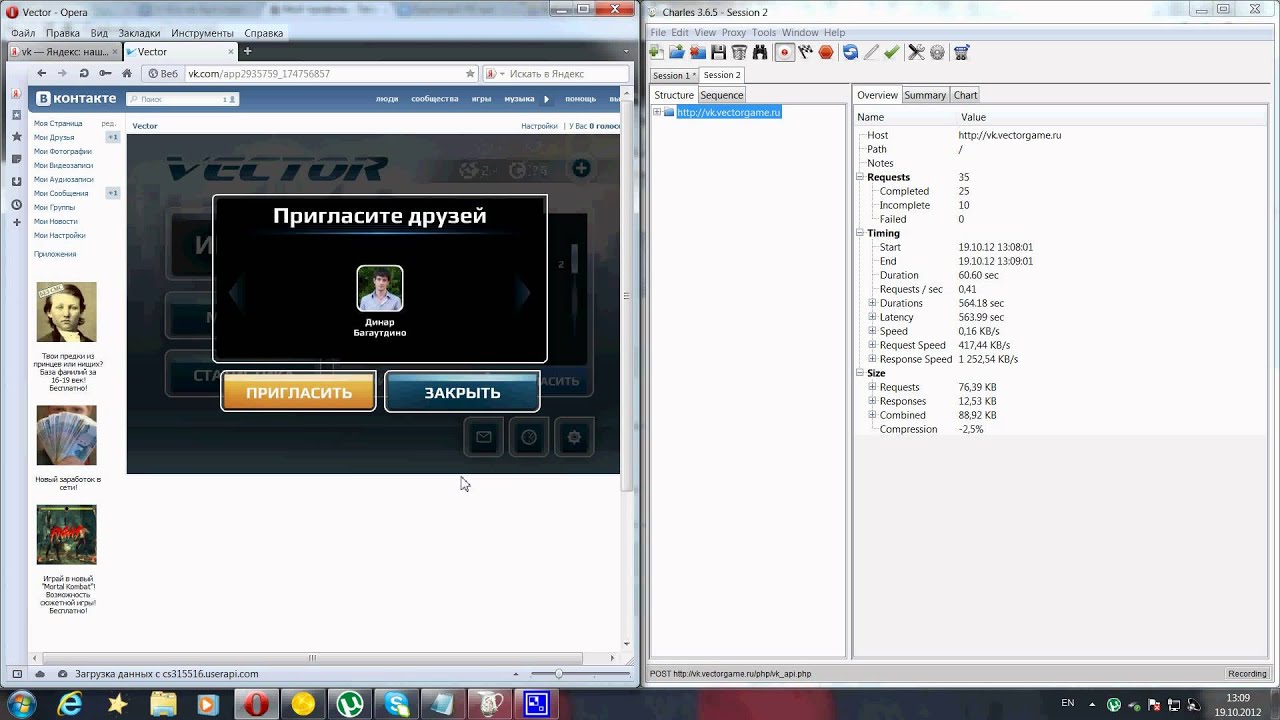Expand the Durations row
1280x720 pixels.
point(872,303)
